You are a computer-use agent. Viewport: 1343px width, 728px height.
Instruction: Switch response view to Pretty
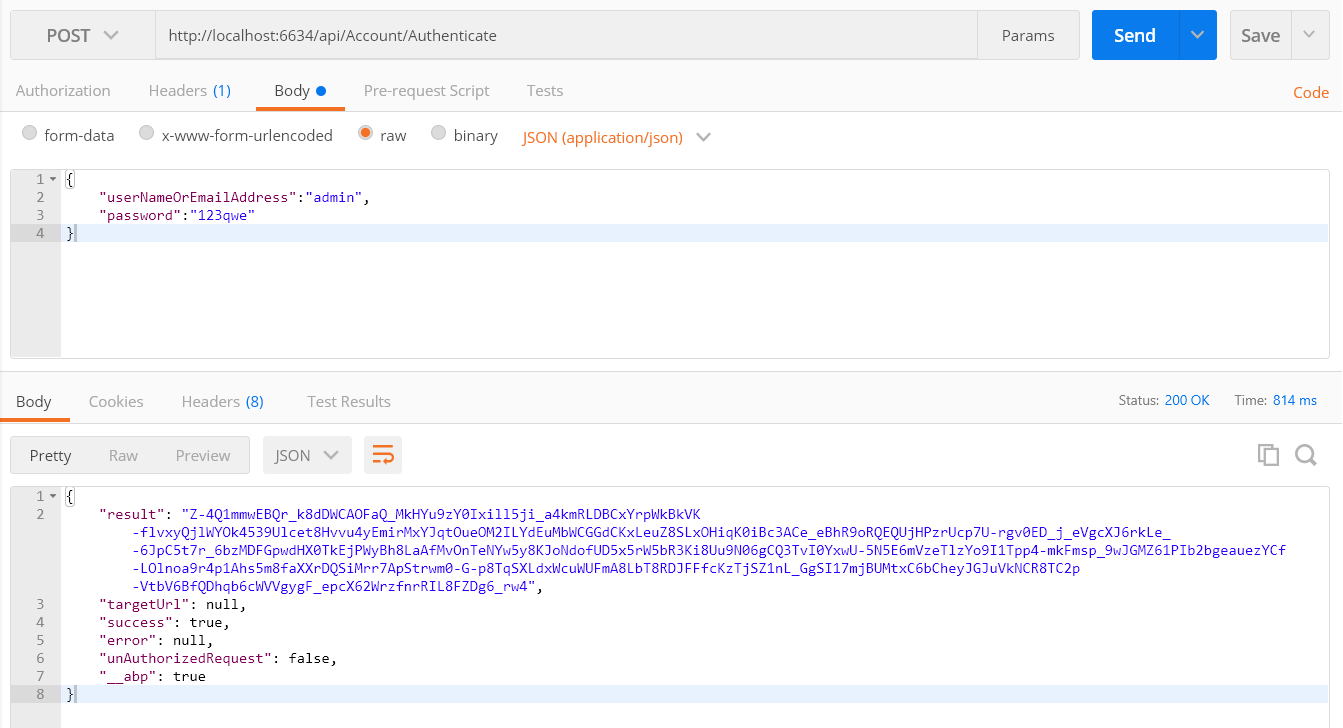point(51,455)
